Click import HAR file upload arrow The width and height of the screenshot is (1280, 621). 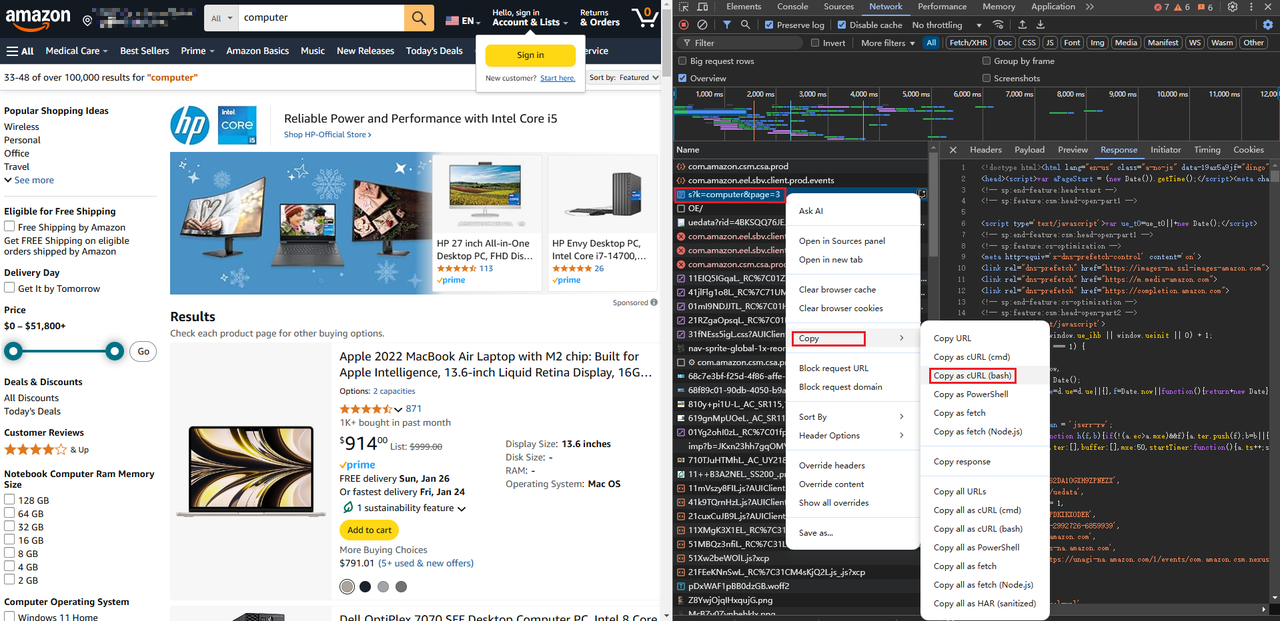click(1023, 25)
